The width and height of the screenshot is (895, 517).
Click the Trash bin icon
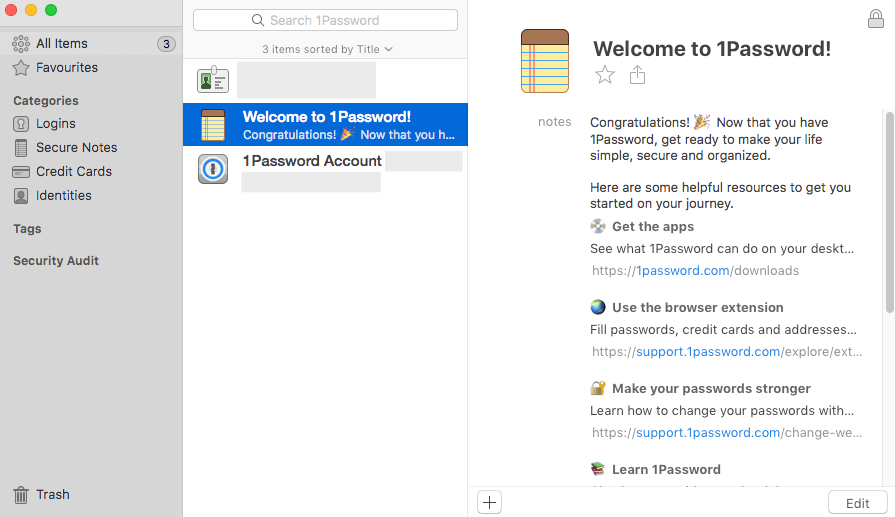point(21,495)
